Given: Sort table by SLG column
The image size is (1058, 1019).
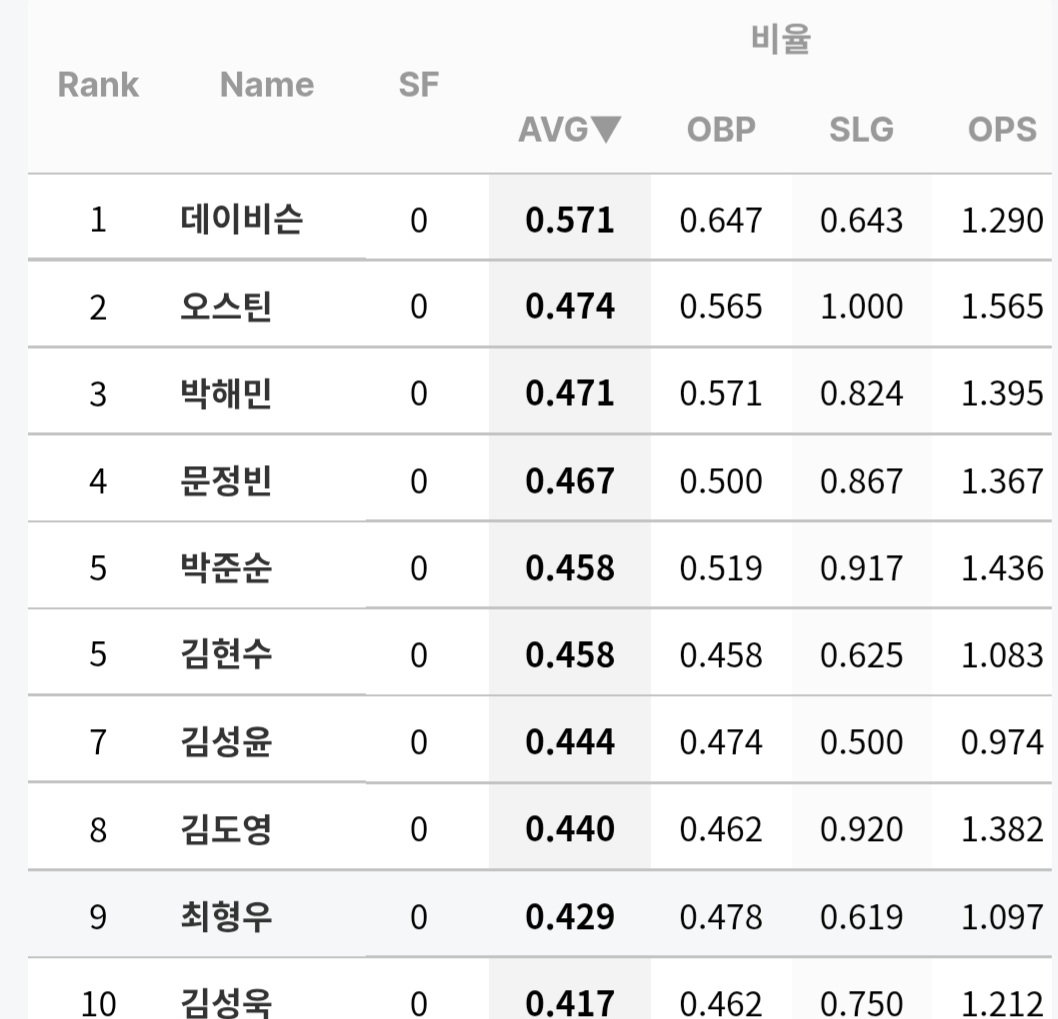Looking at the screenshot, I should 861,130.
